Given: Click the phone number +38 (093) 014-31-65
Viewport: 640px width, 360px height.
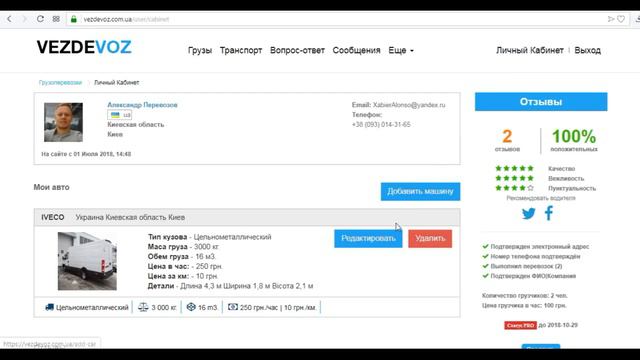Looking at the screenshot, I should pyautogui.click(x=381, y=124).
